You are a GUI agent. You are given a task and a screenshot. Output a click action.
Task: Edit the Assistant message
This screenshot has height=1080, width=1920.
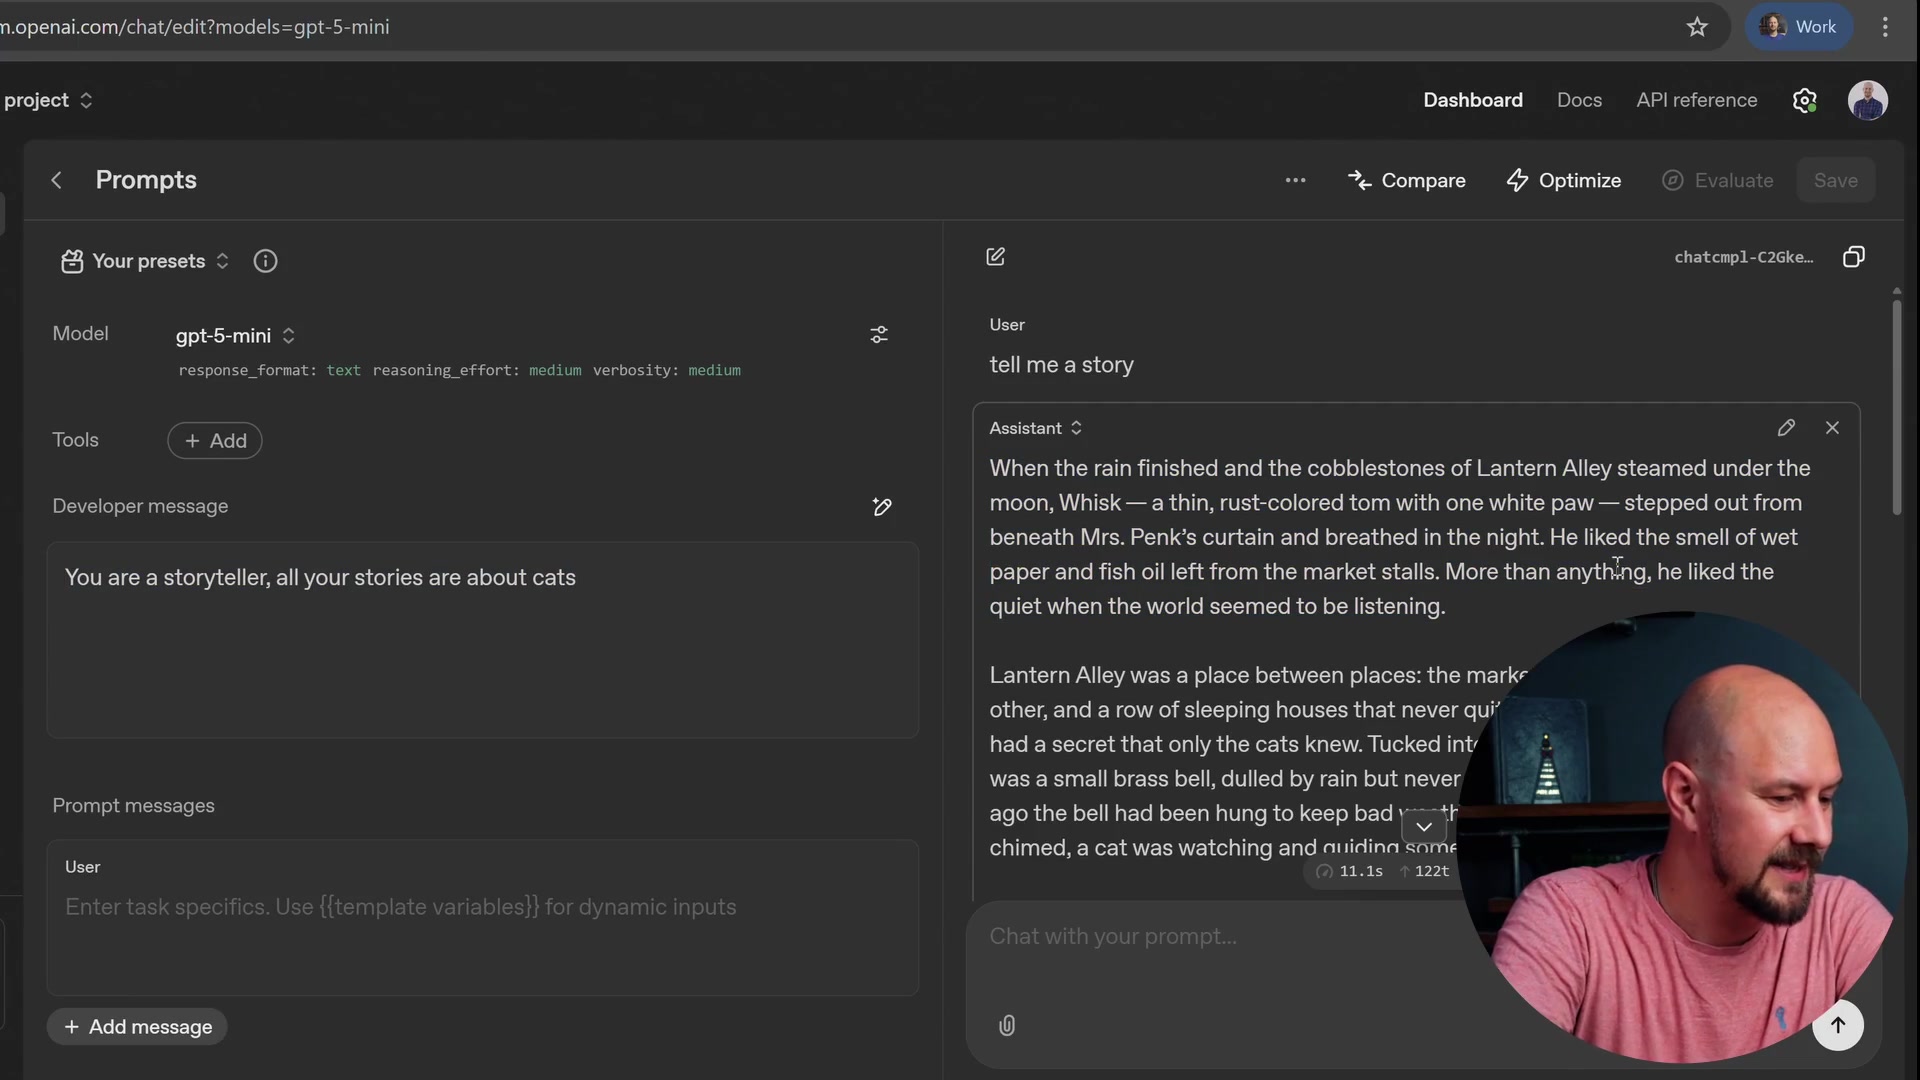pyautogui.click(x=1787, y=427)
